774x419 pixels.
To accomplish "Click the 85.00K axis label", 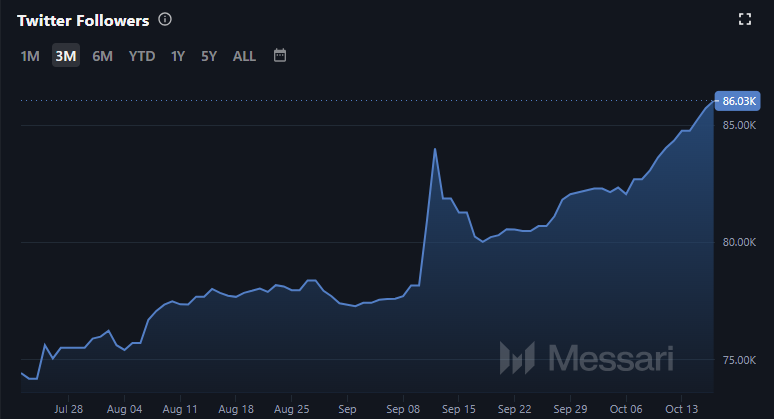I will coord(739,125).
